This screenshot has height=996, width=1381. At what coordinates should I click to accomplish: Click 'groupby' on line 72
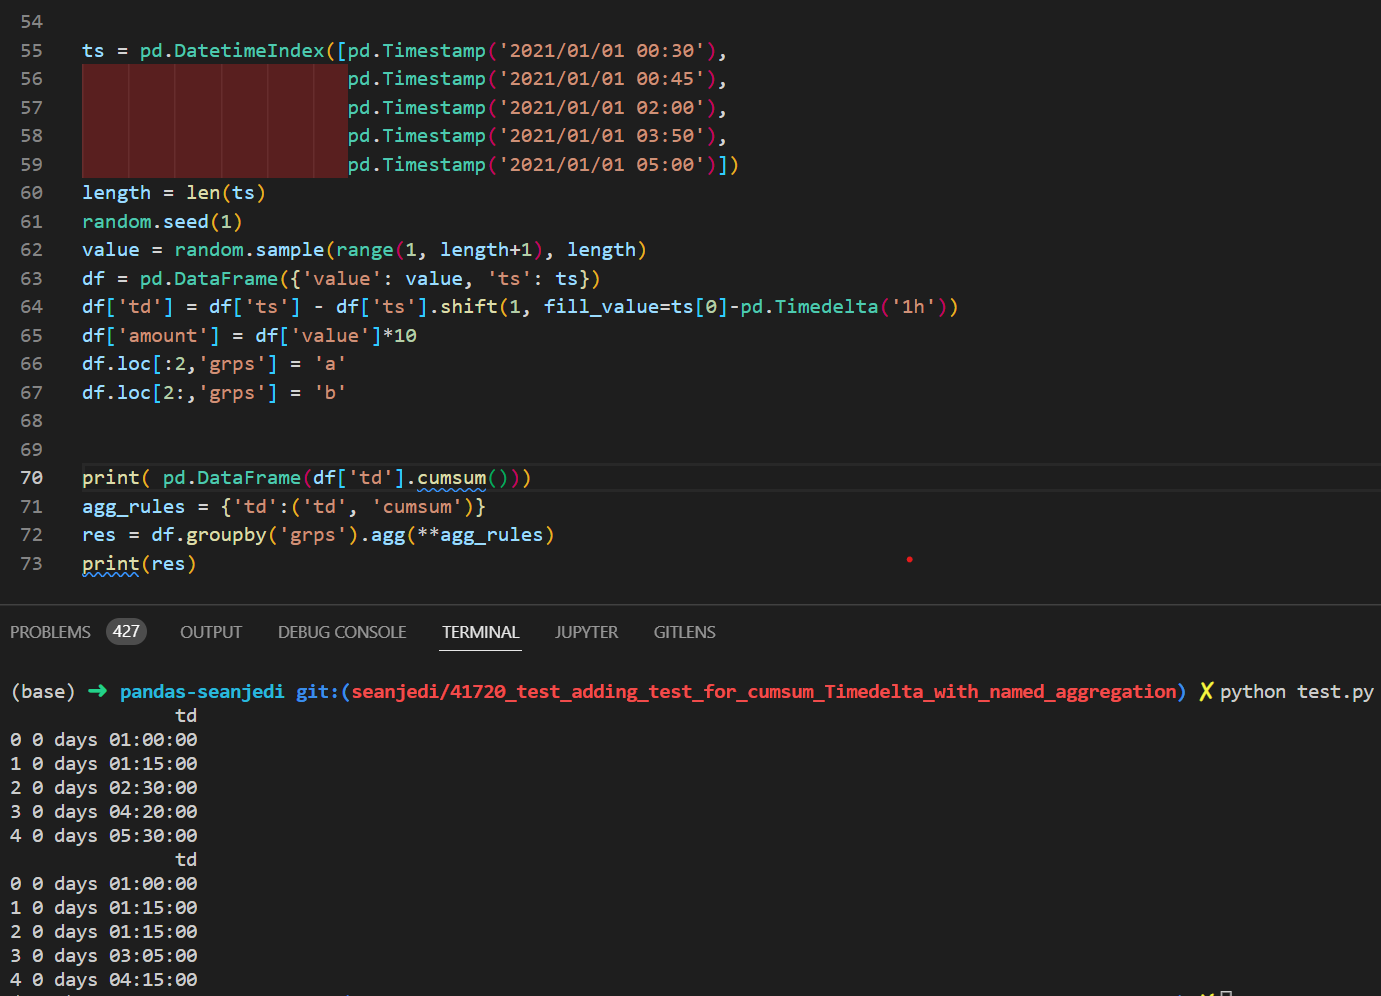coord(226,535)
